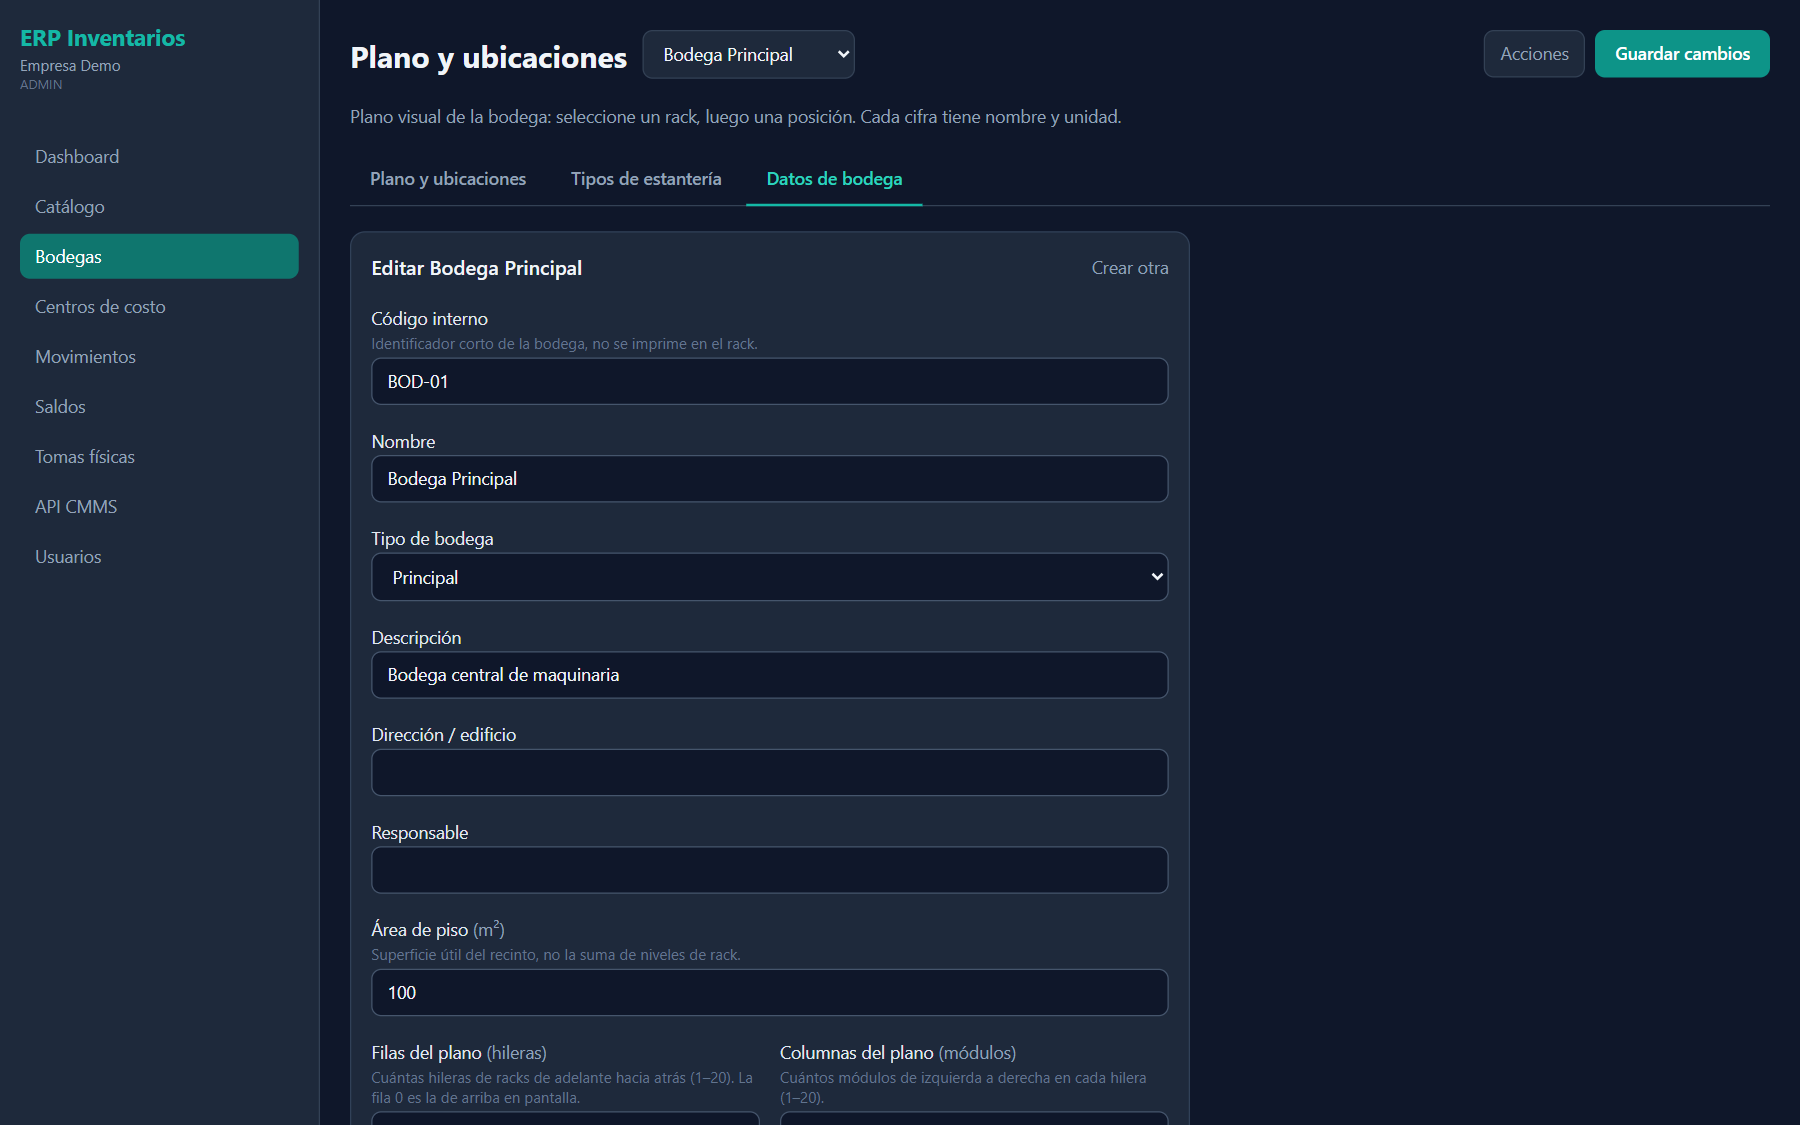Click the Editar Bodega Principal heading
This screenshot has width=1800, height=1125.
point(476,268)
